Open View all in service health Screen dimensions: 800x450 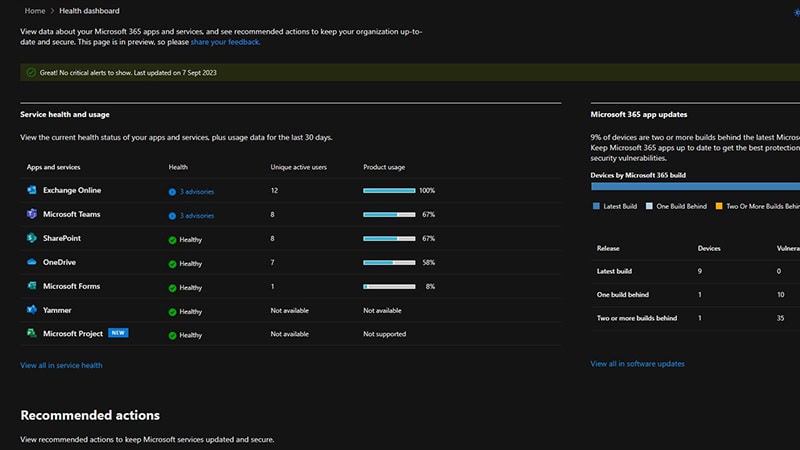[x=61, y=365]
